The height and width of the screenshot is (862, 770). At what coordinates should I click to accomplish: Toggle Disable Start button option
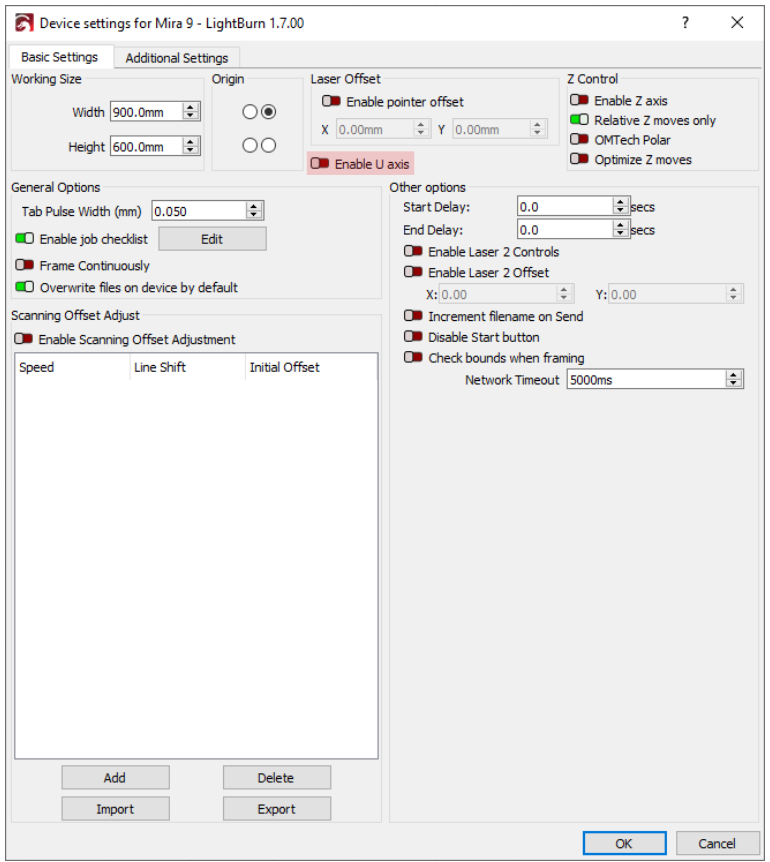[413, 336]
